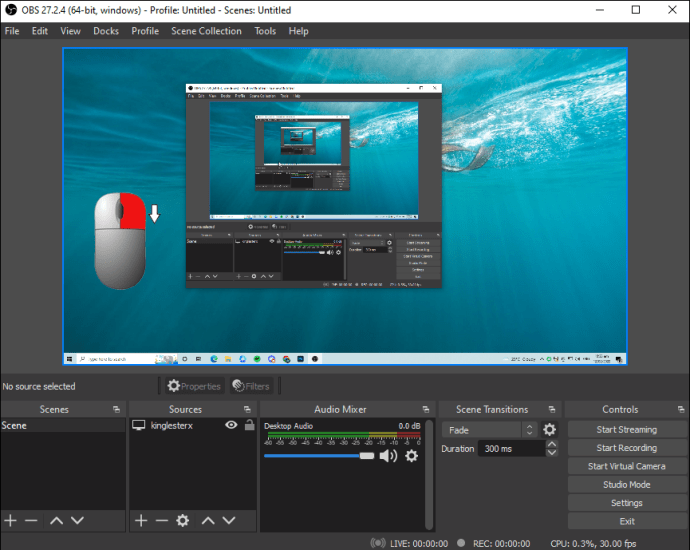Move scene up with arrow icon
The width and height of the screenshot is (690, 550).
click(x=56, y=521)
